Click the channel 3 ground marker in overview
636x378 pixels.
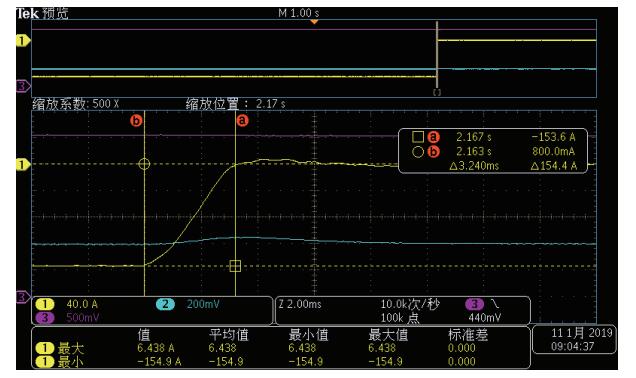[x=23, y=86]
